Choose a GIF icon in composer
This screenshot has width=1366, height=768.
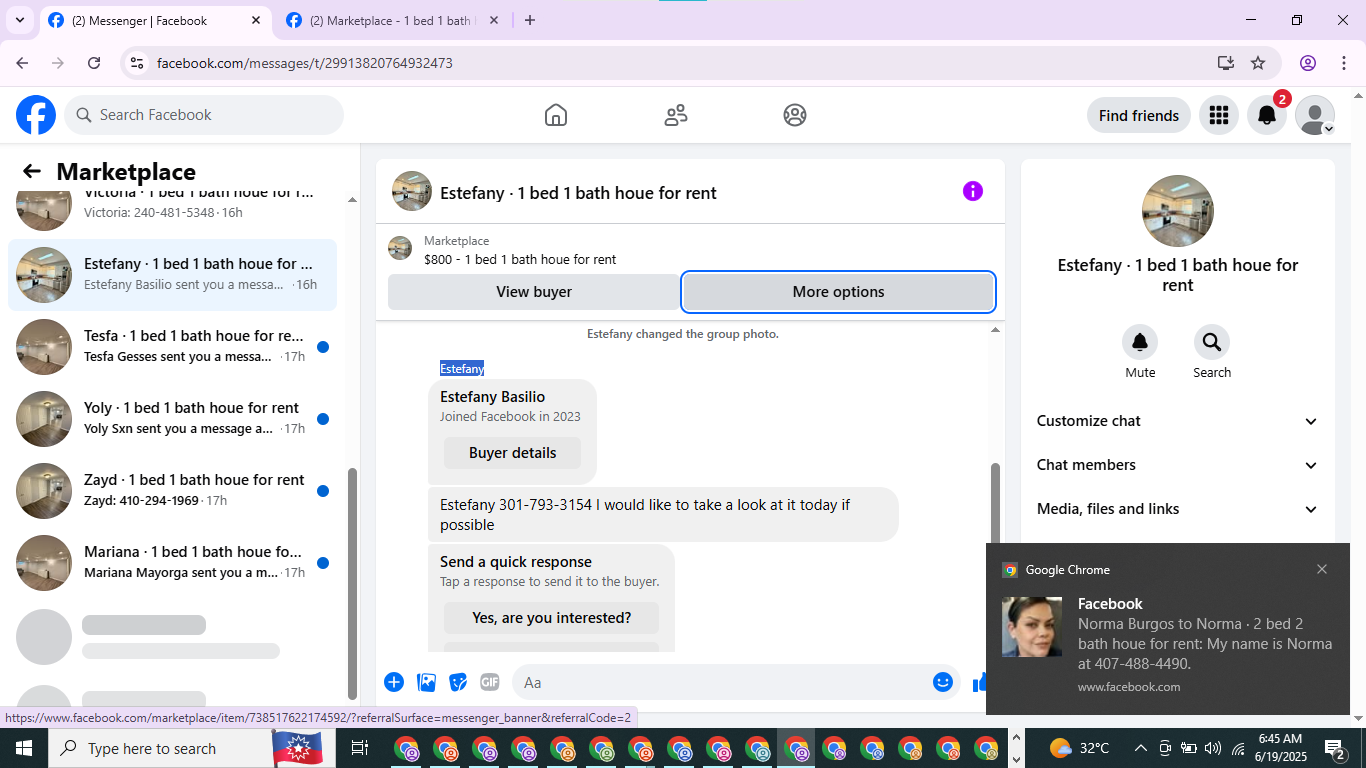490,682
